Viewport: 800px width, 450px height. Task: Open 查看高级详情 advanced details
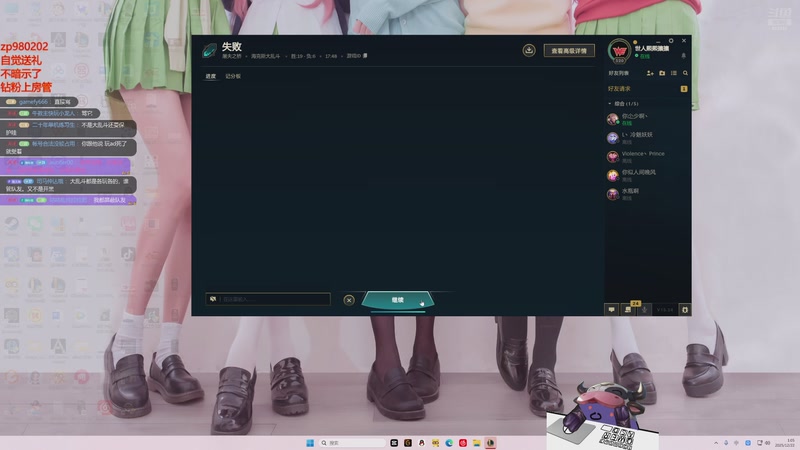tap(569, 51)
